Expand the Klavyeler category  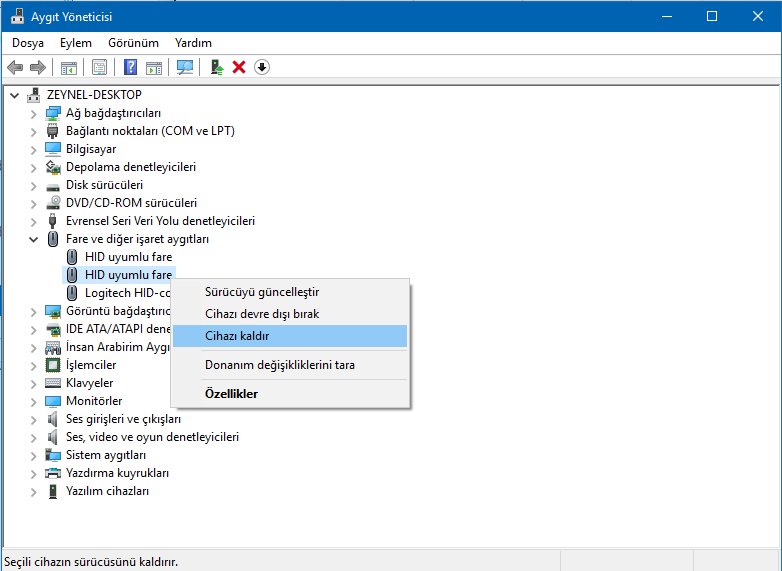(x=33, y=383)
